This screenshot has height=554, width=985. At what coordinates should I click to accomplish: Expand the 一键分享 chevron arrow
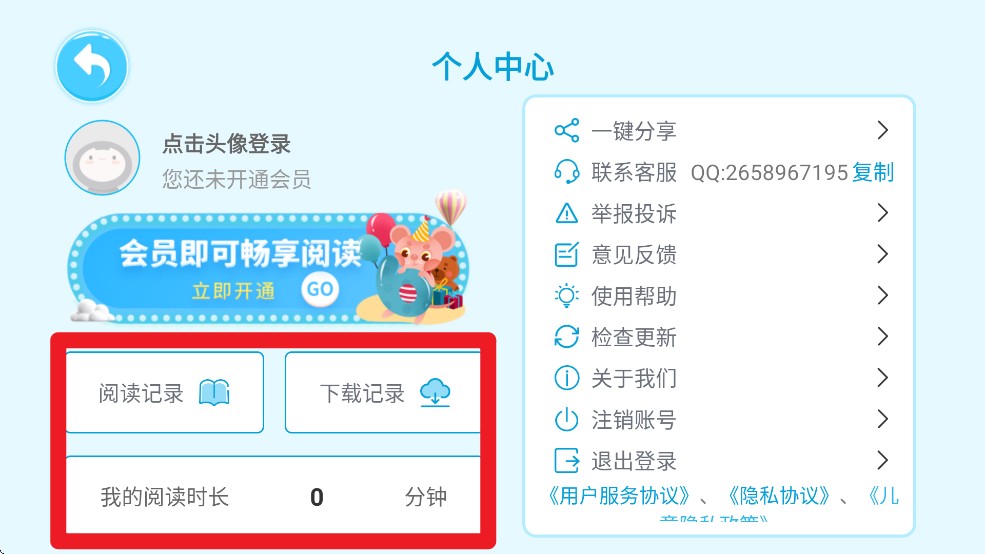[x=883, y=130]
